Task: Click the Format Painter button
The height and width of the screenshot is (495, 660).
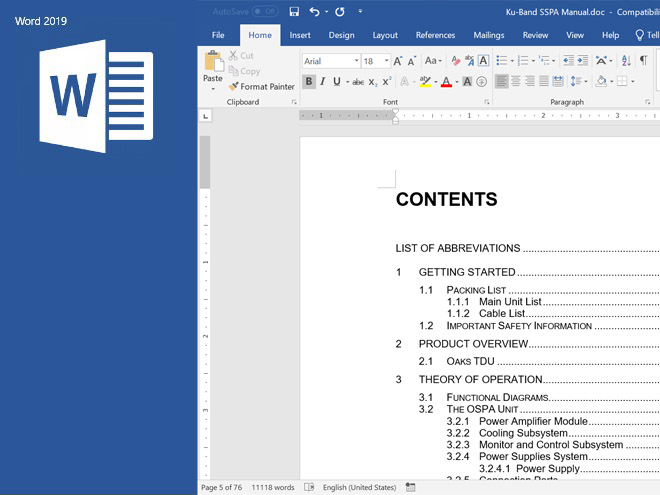Action: (261, 86)
